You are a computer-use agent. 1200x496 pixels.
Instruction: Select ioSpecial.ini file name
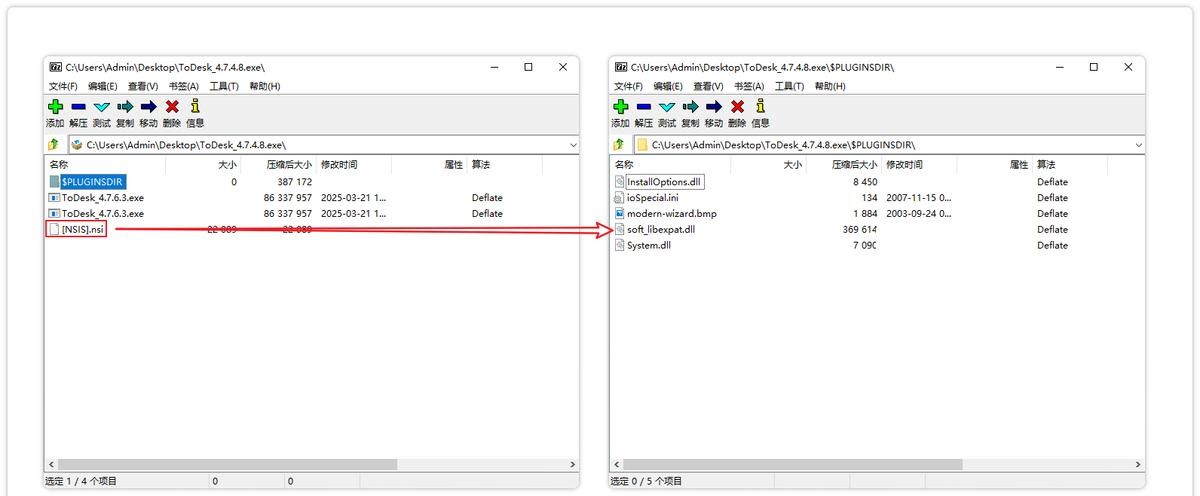(x=652, y=198)
